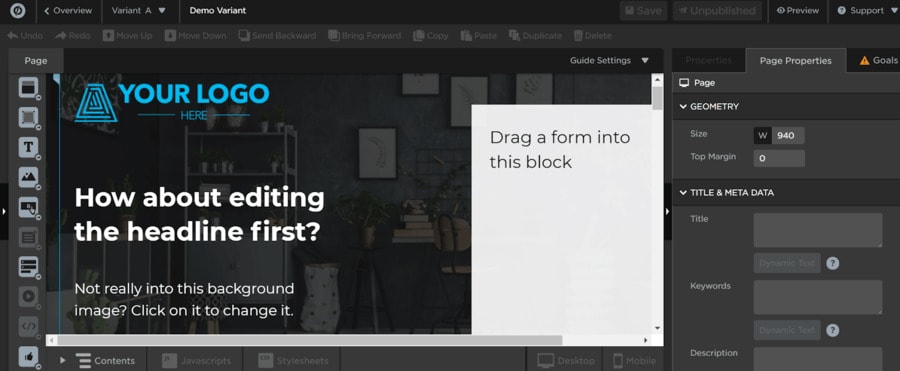Open the Variant A dropdown
The width and height of the screenshot is (900, 371).
click(139, 10)
